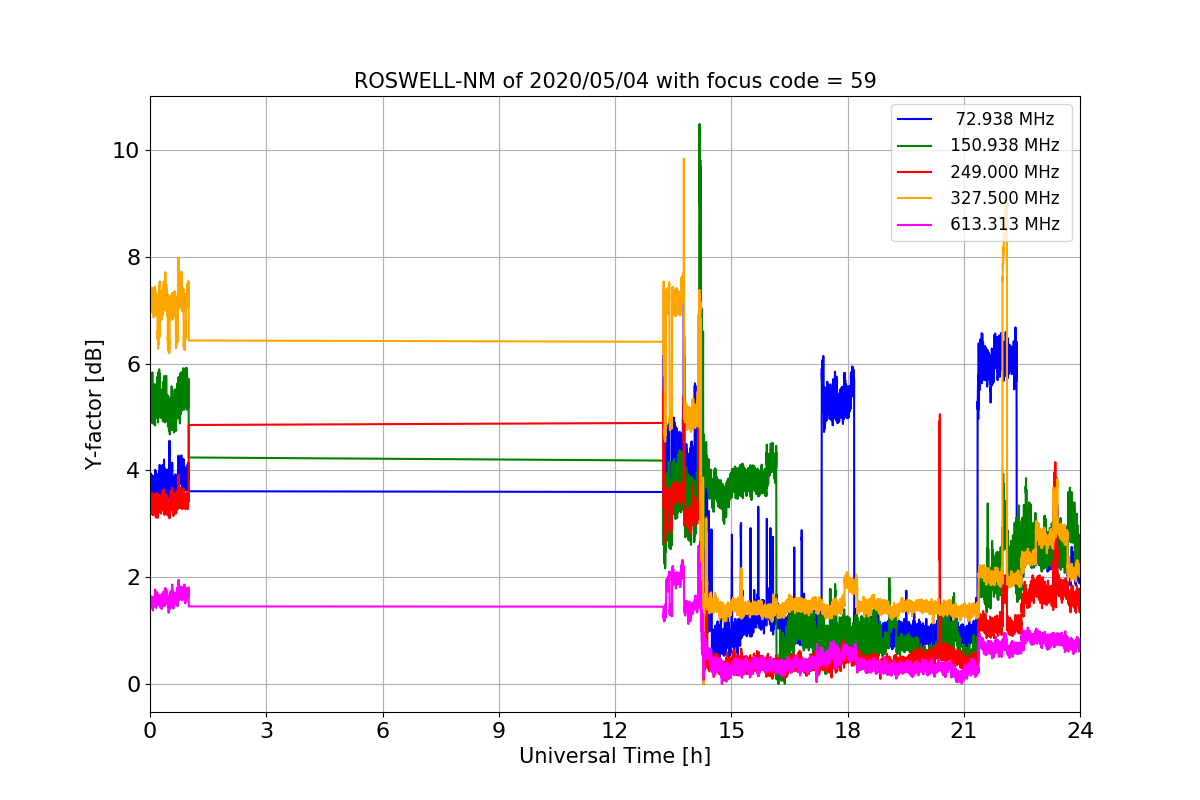Viewport: 1200px width, 800px height.
Task: Click the blue line swatch in legend
Action: tap(915, 120)
